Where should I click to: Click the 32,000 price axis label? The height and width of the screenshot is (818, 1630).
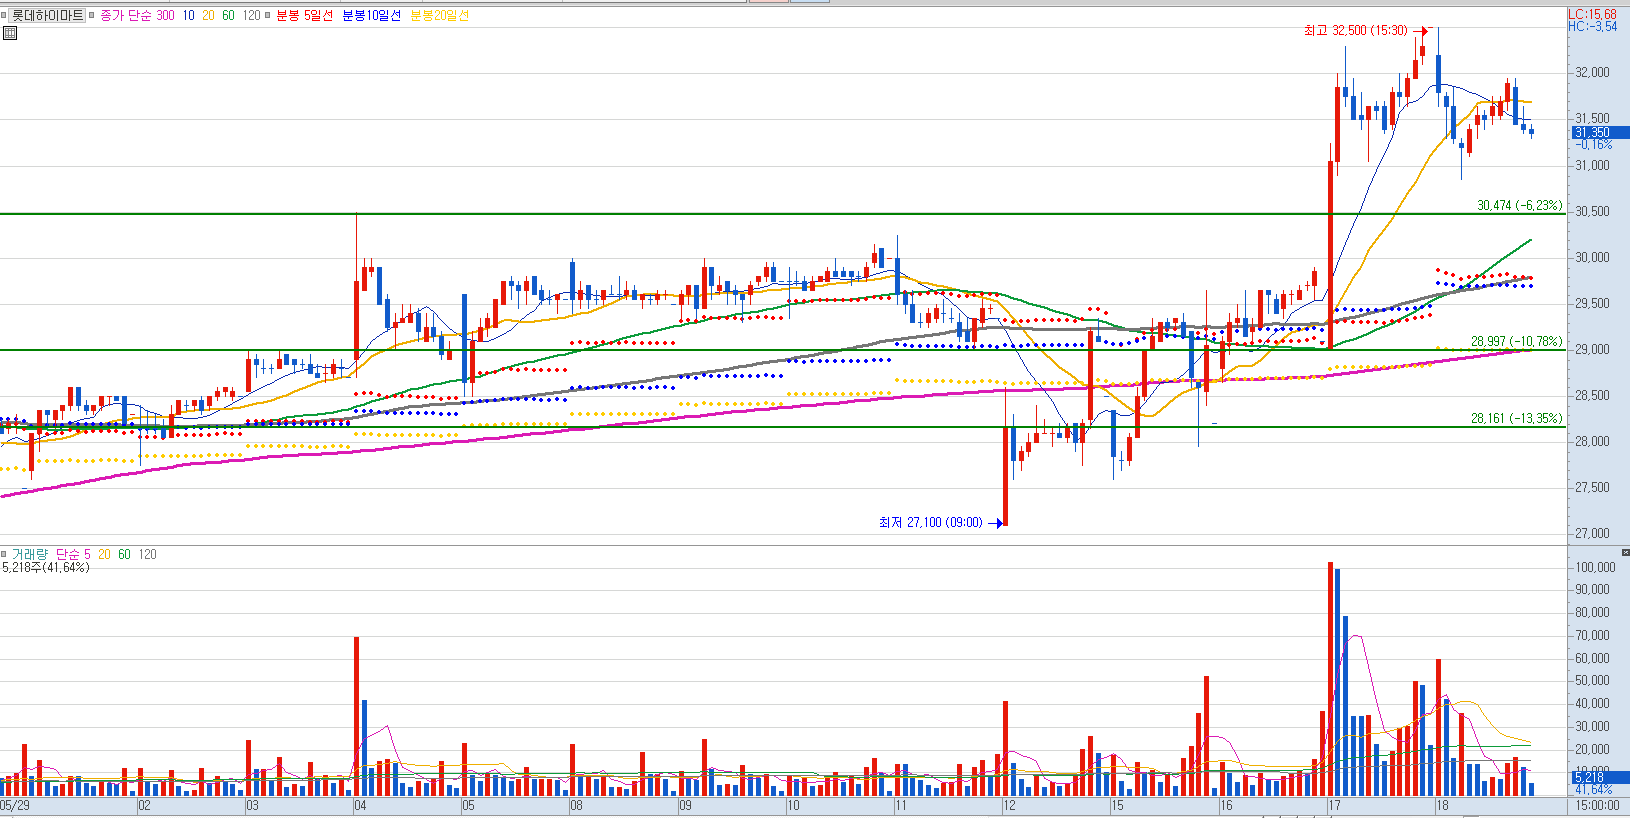(x=1592, y=72)
